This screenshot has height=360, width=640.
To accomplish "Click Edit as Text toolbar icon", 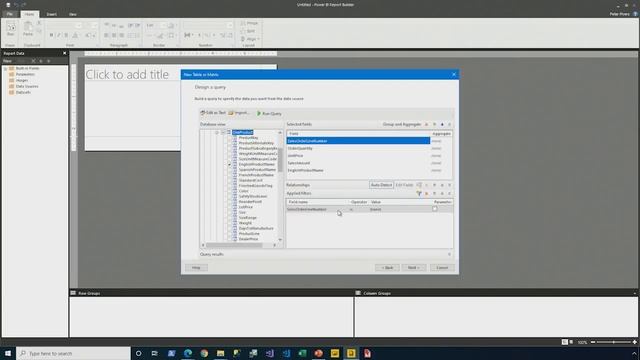I will tap(203, 113).
